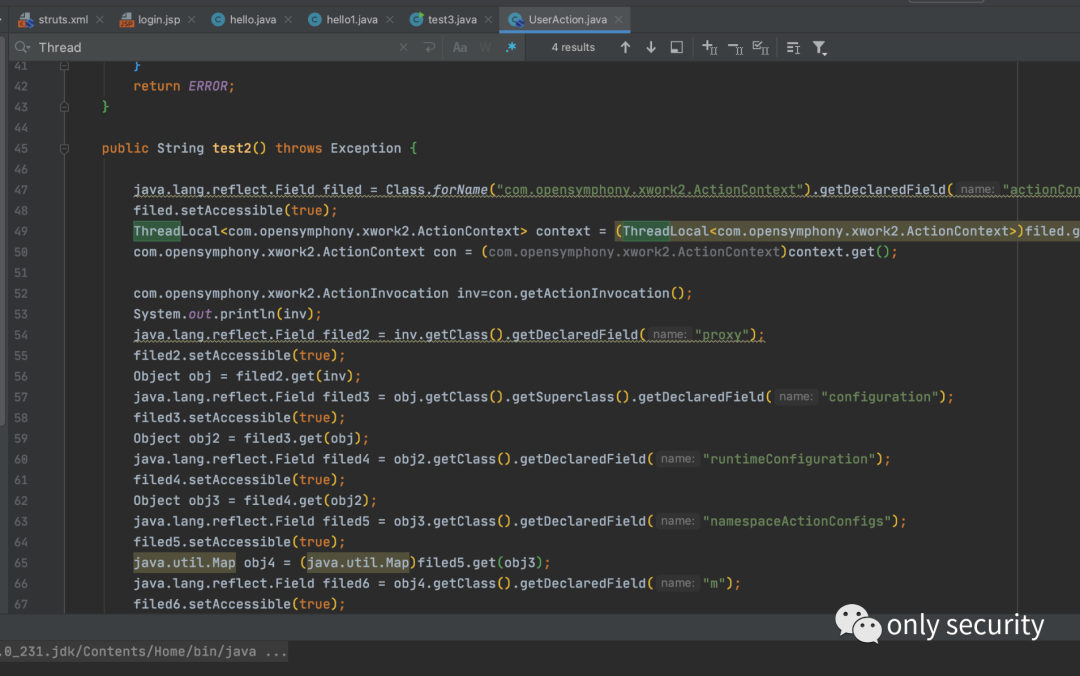
Task: Add selection for next occurrence
Action: (709, 48)
